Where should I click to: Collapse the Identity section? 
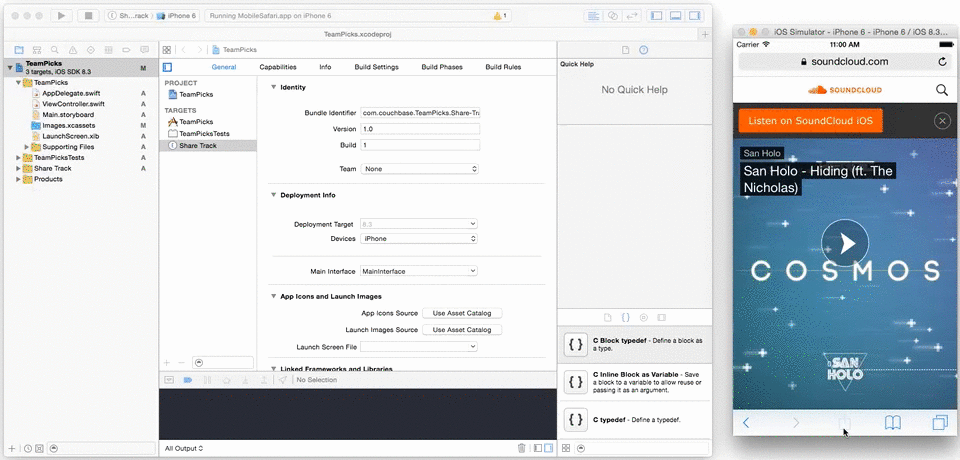tap(273, 88)
